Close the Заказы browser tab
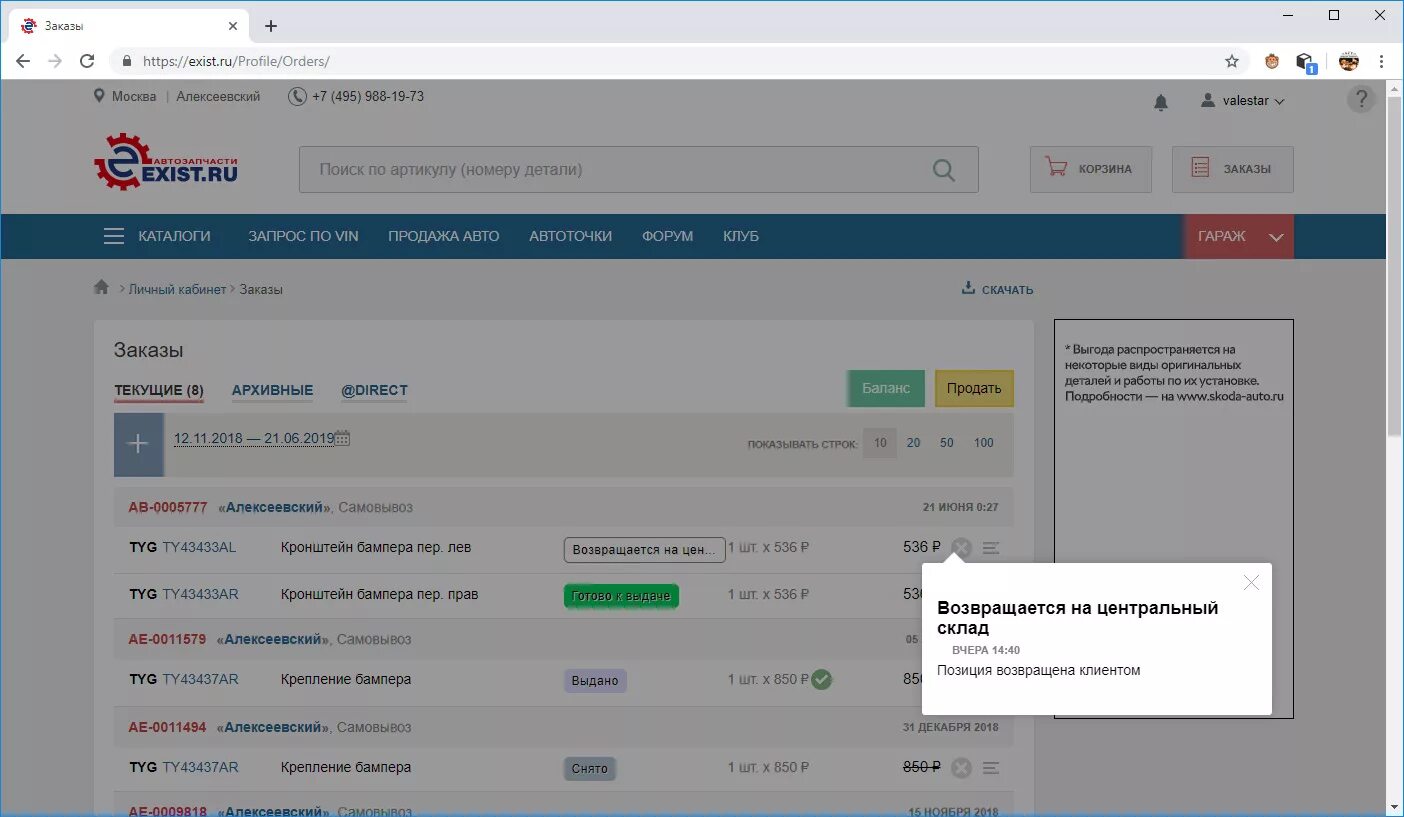1404x817 pixels. point(233,26)
